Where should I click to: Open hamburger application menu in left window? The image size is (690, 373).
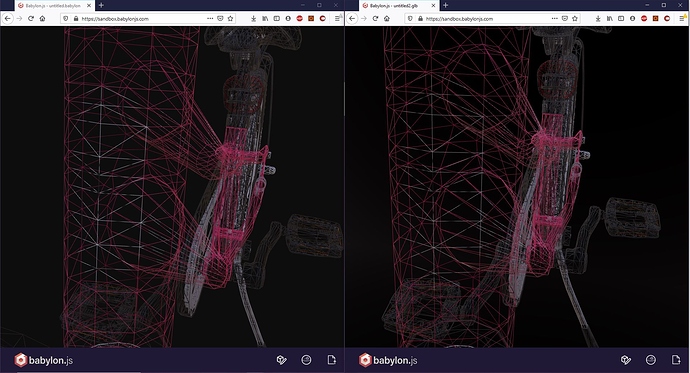point(338,18)
